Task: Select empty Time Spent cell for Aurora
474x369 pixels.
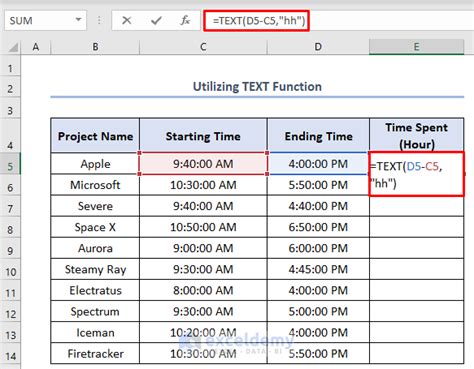Action: coord(416,248)
